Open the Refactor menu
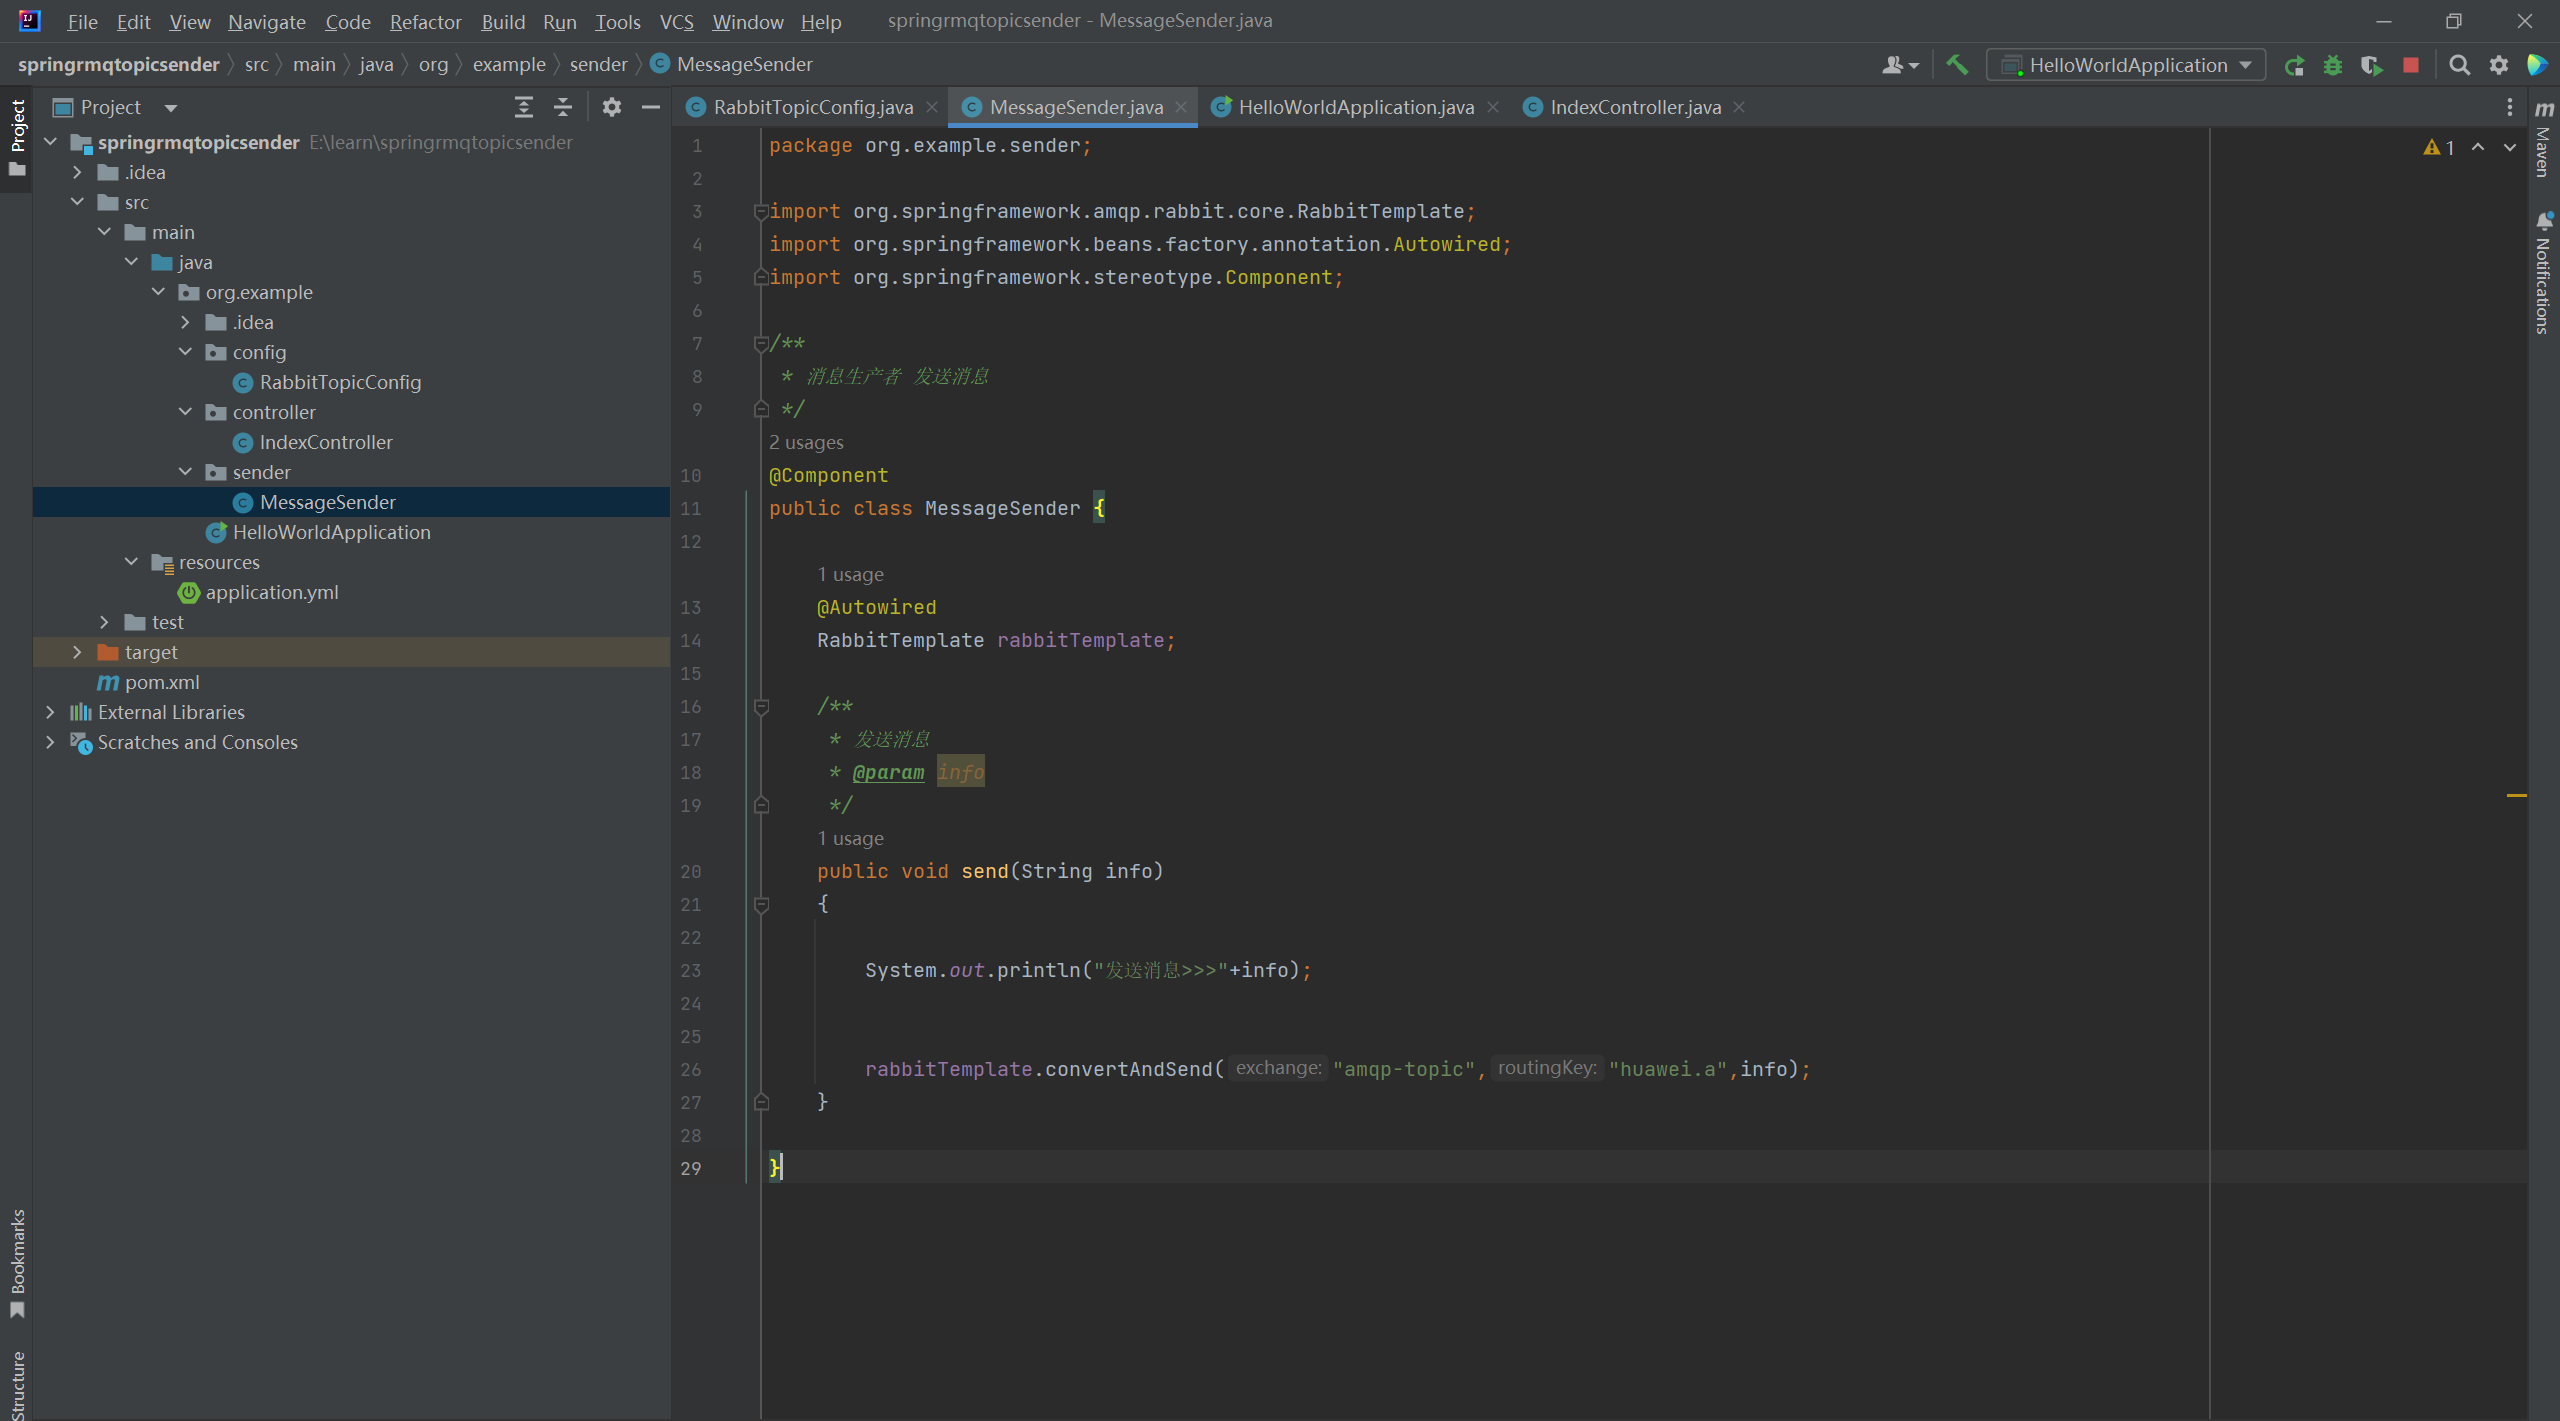The image size is (2560, 1421). (x=425, y=21)
